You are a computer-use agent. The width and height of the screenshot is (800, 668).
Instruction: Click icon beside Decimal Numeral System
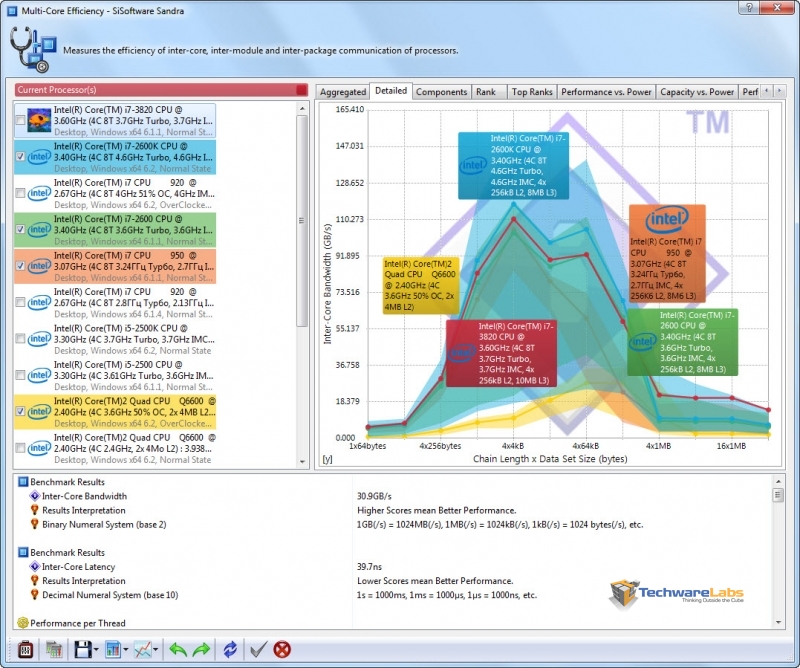[x=35, y=595]
